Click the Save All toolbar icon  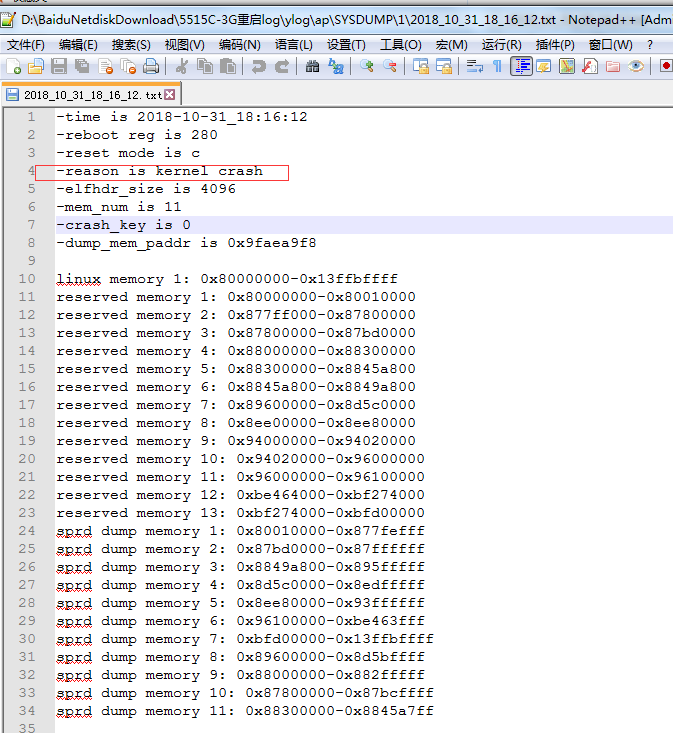(82, 66)
